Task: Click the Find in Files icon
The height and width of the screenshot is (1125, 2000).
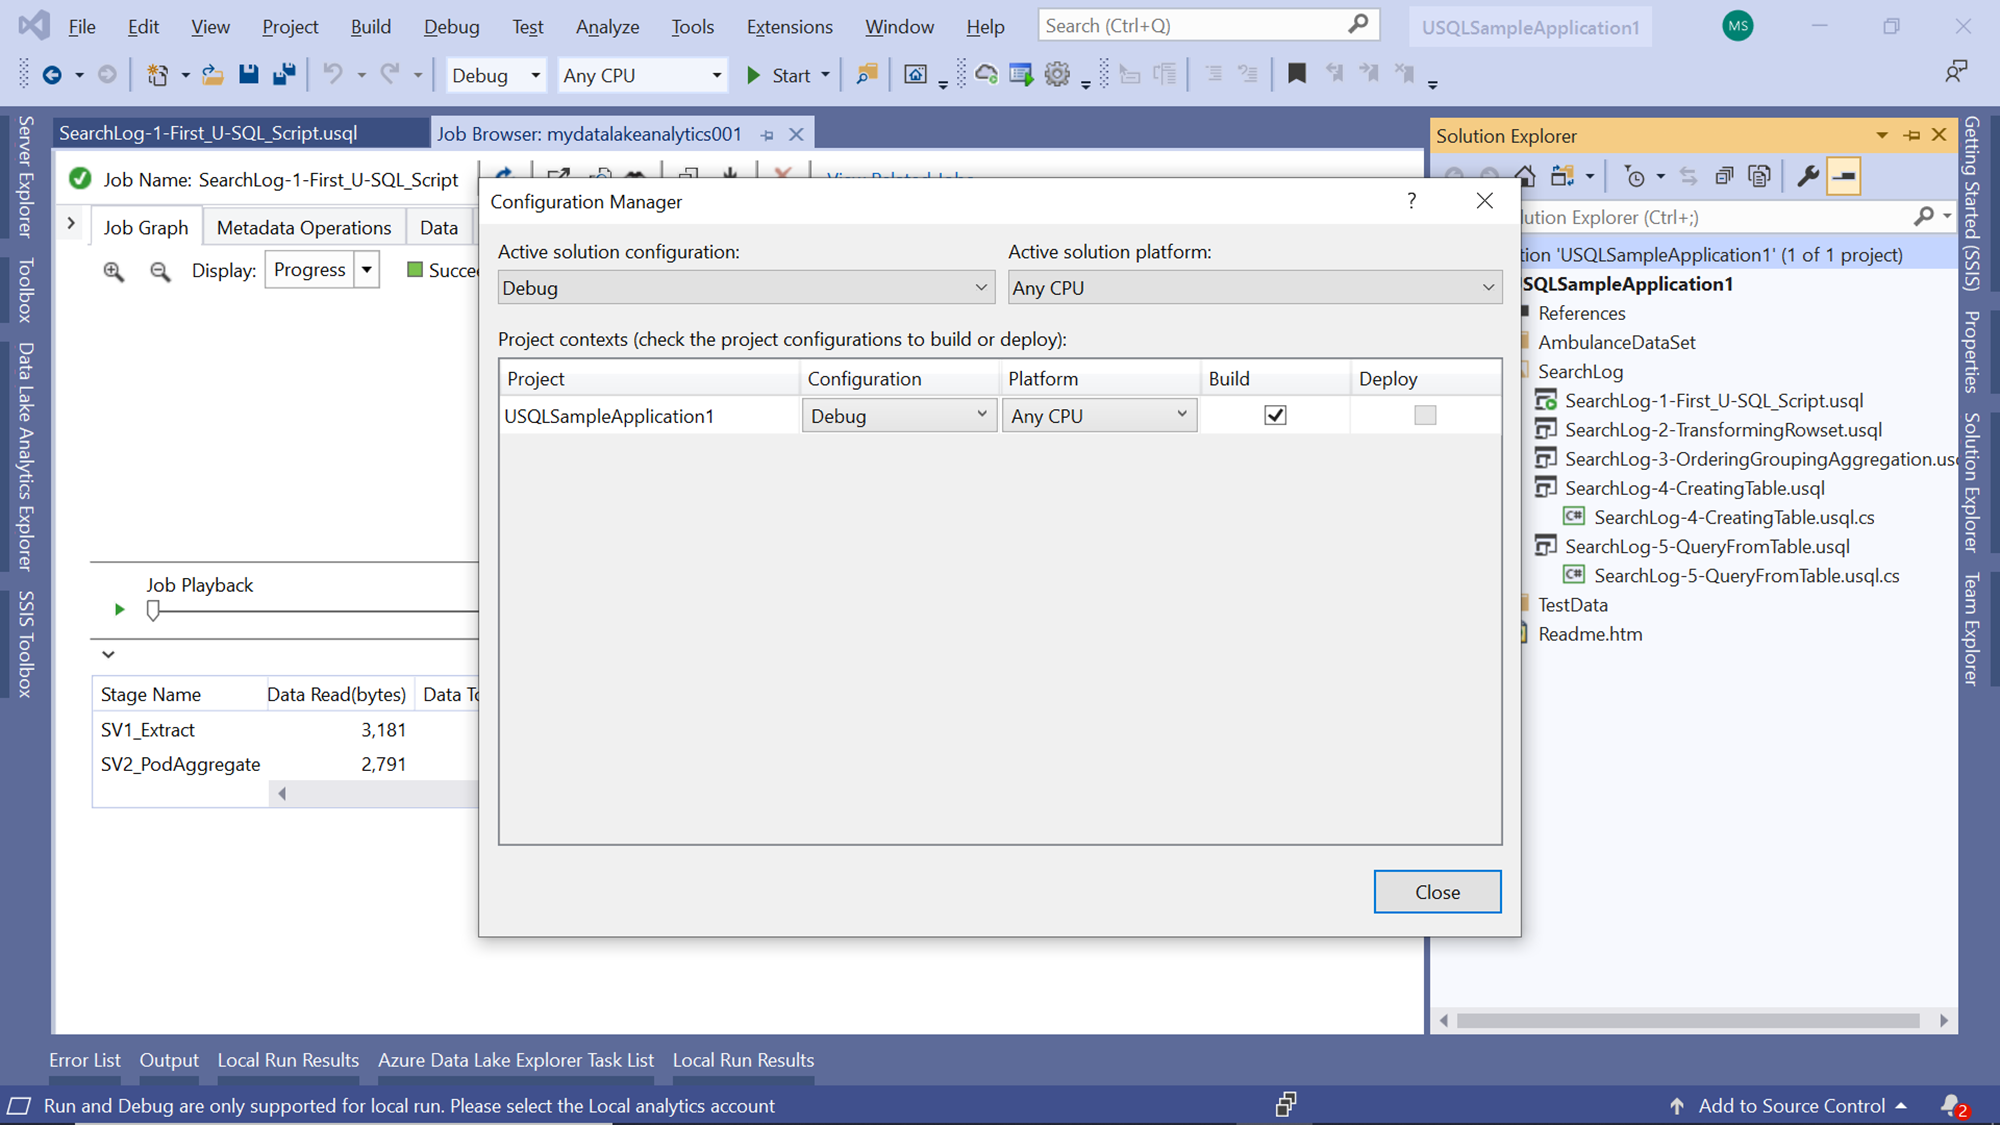Action: coord(866,74)
